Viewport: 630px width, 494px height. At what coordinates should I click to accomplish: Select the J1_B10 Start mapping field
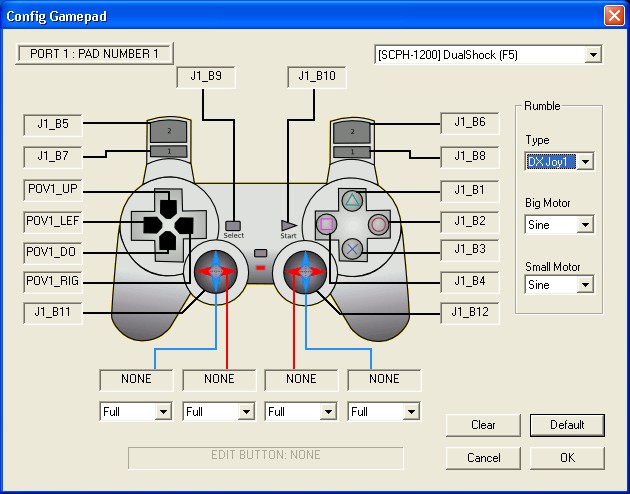(317, 77)
